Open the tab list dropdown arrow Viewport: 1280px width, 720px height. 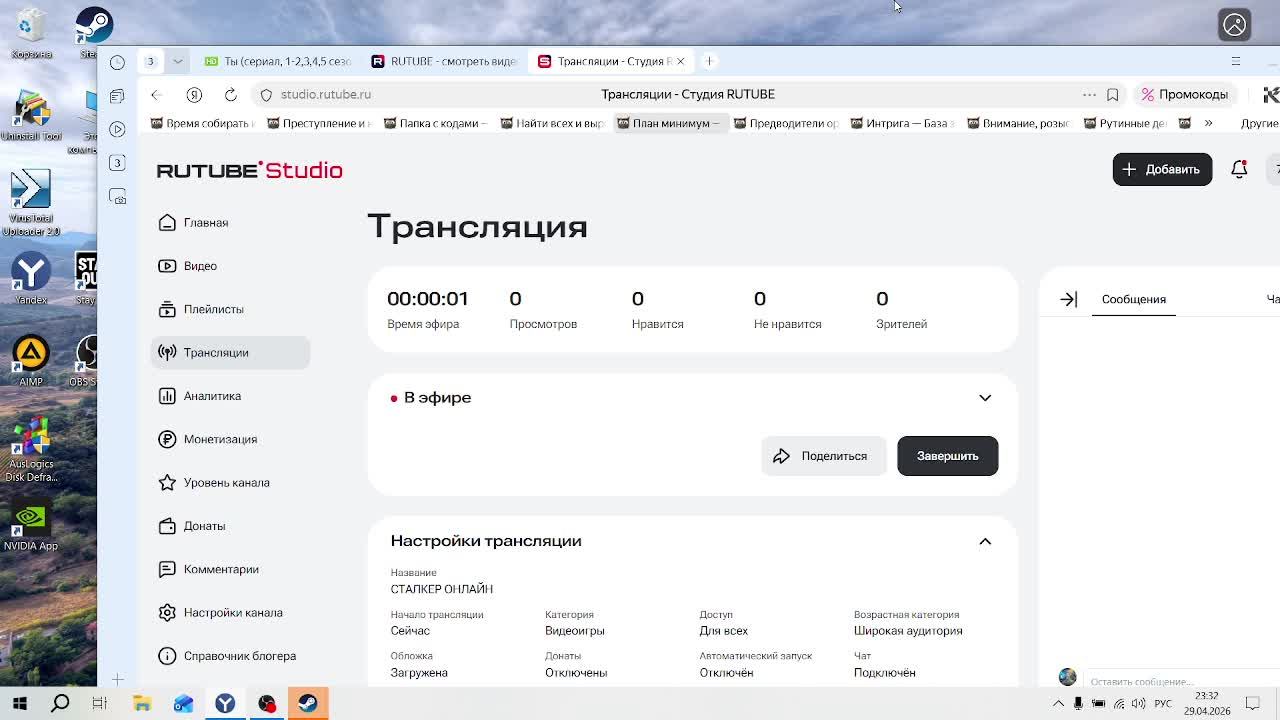[178, 61]
